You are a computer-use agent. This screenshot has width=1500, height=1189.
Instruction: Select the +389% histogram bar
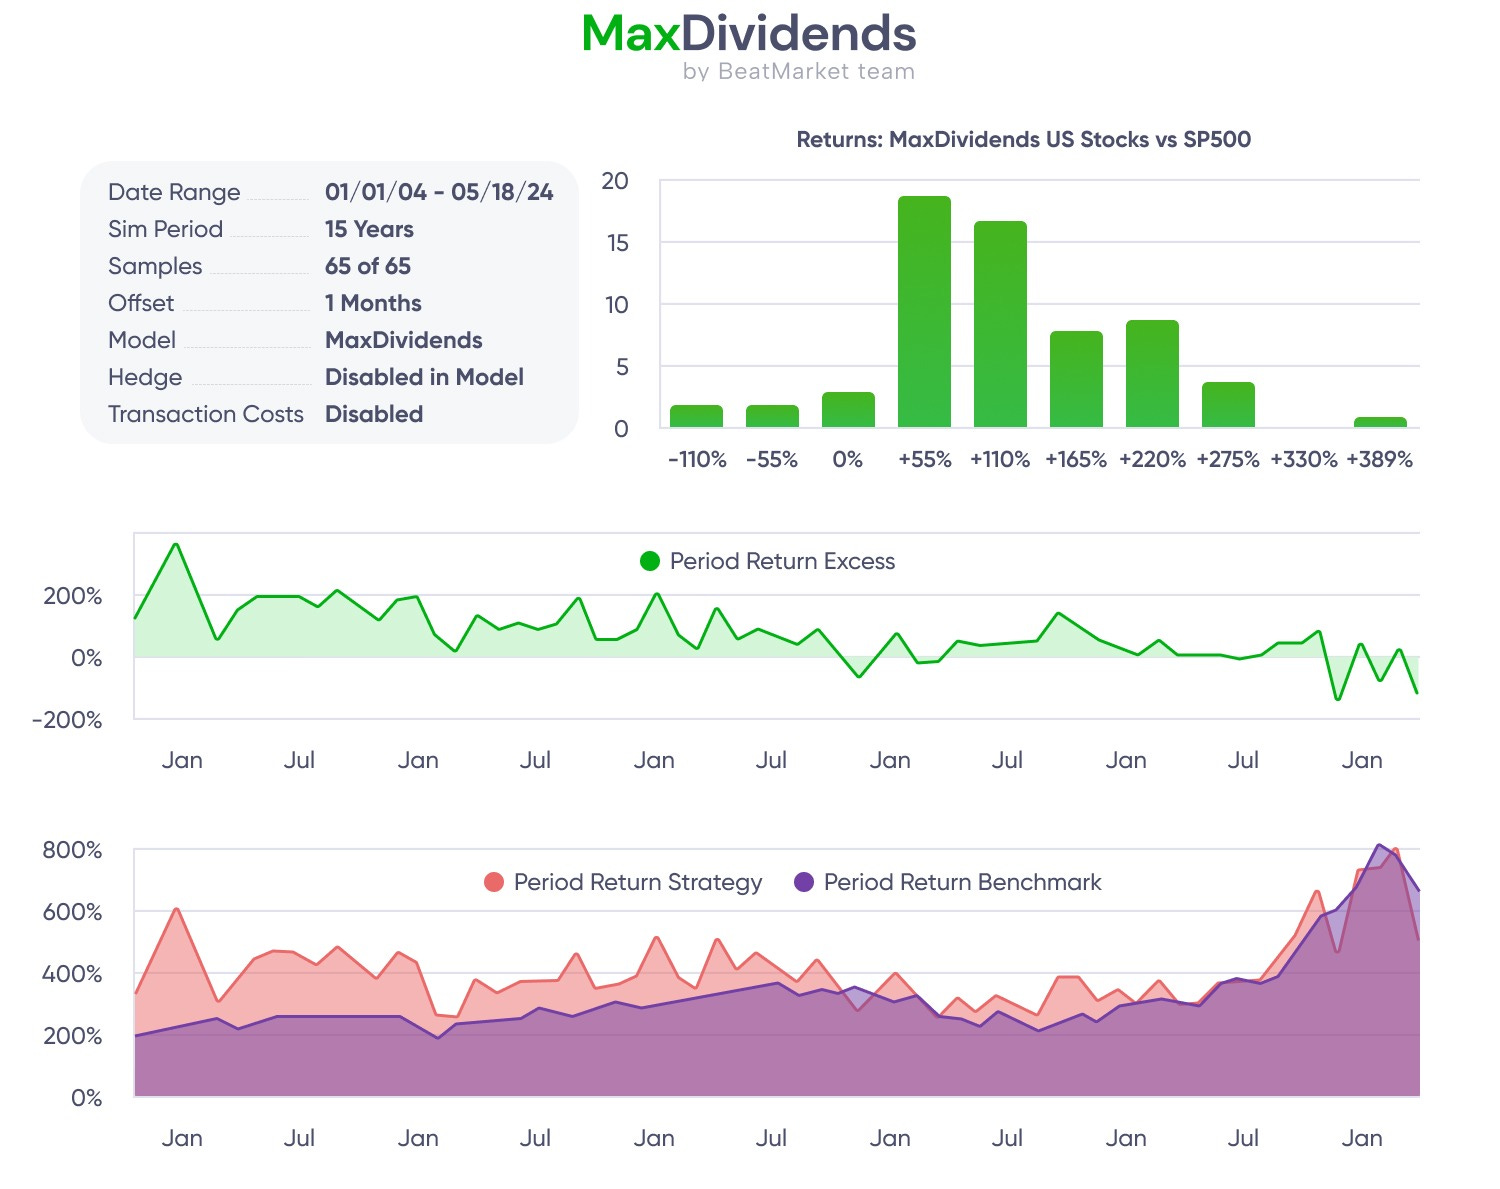[x=1380, y=422]
